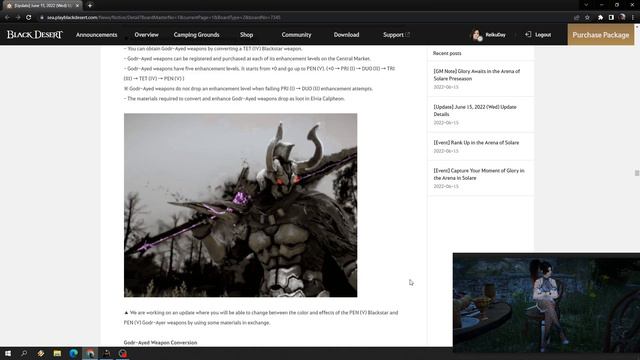The height and width of the screenshot is (360, 640).
Task: Open June 15, 2022 Update Details recent post
Action: pyautogui.click(x=475, y=110)
